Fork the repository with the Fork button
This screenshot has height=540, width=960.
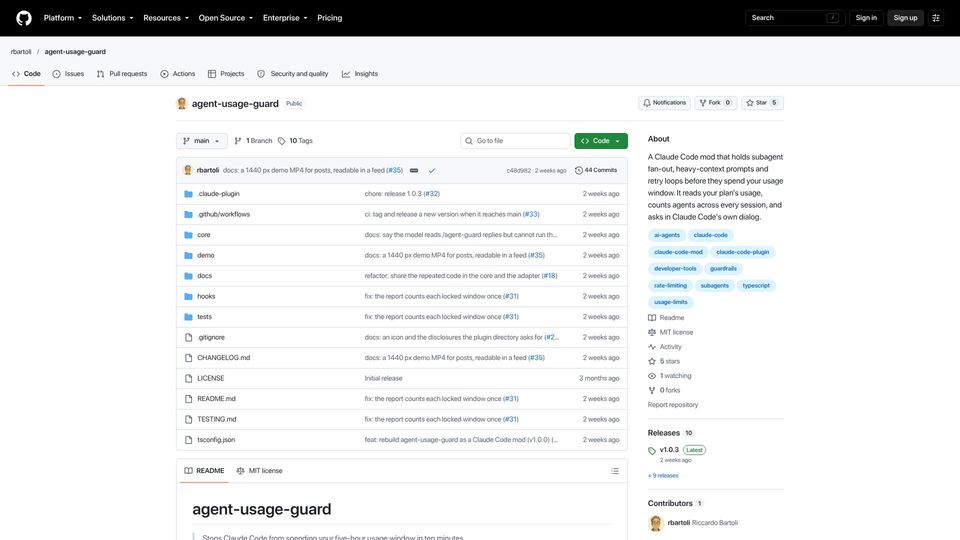pyautogui.click(x=715, y=103)
